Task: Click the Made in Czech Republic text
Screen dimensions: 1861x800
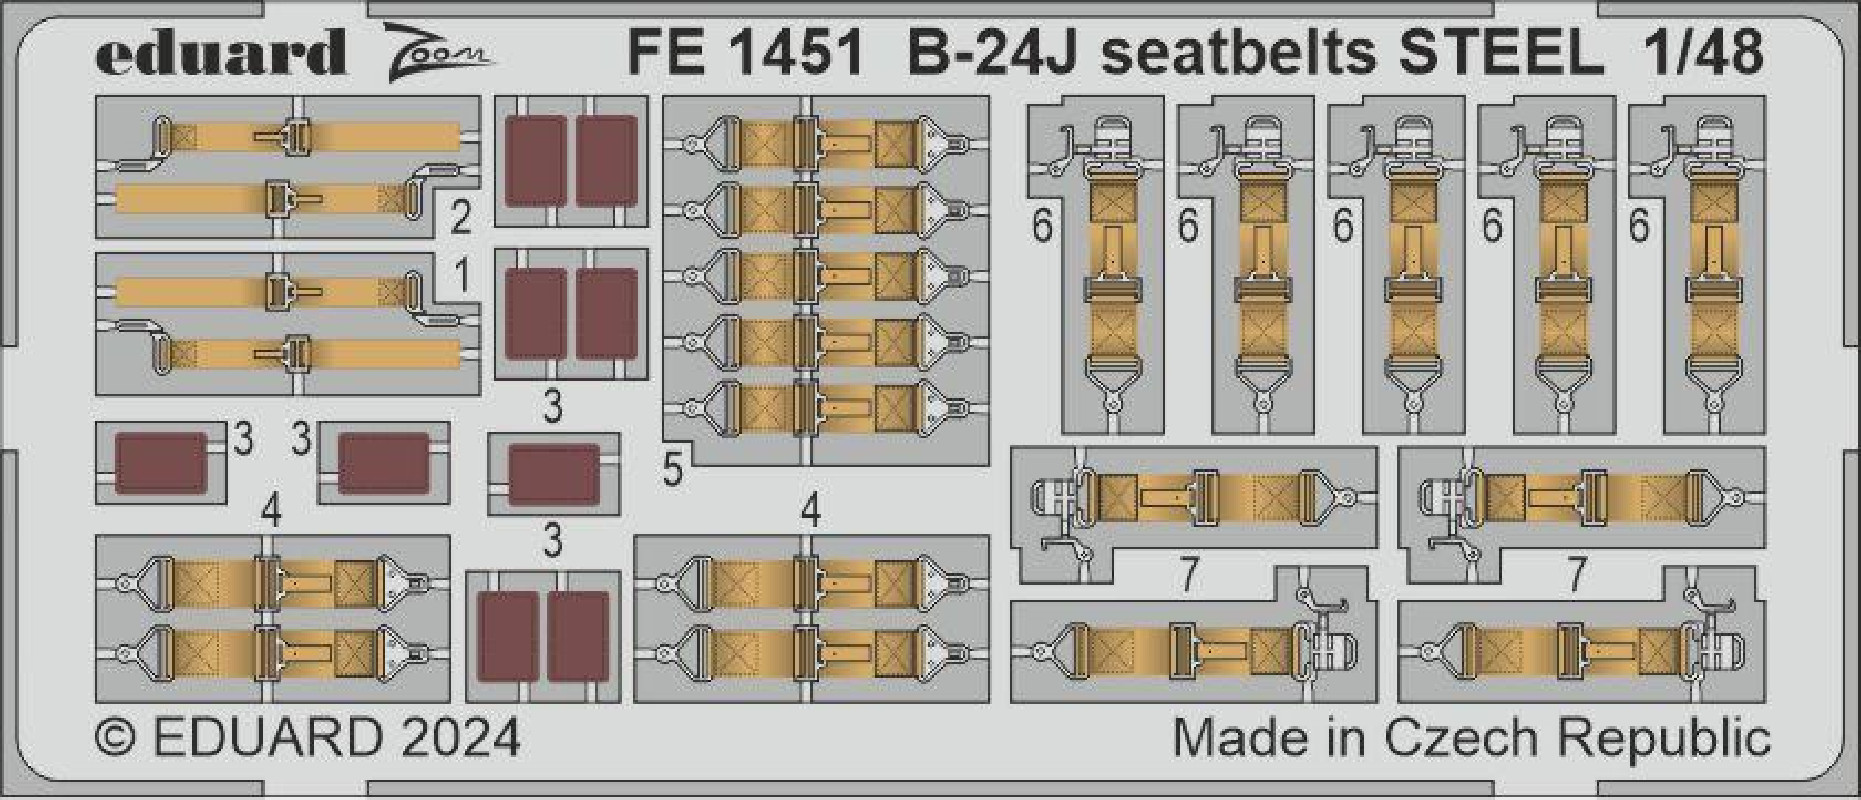Action: pos(1471,739)
